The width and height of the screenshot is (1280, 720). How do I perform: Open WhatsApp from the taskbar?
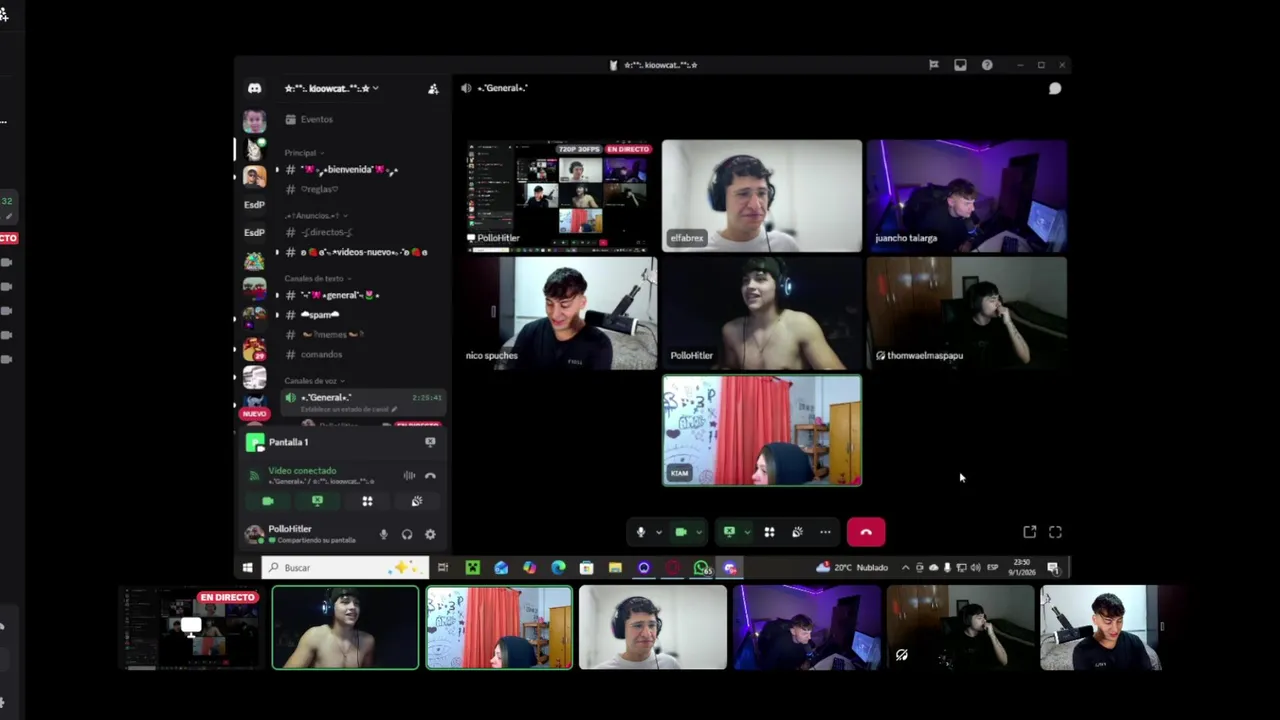coord(701,568)
